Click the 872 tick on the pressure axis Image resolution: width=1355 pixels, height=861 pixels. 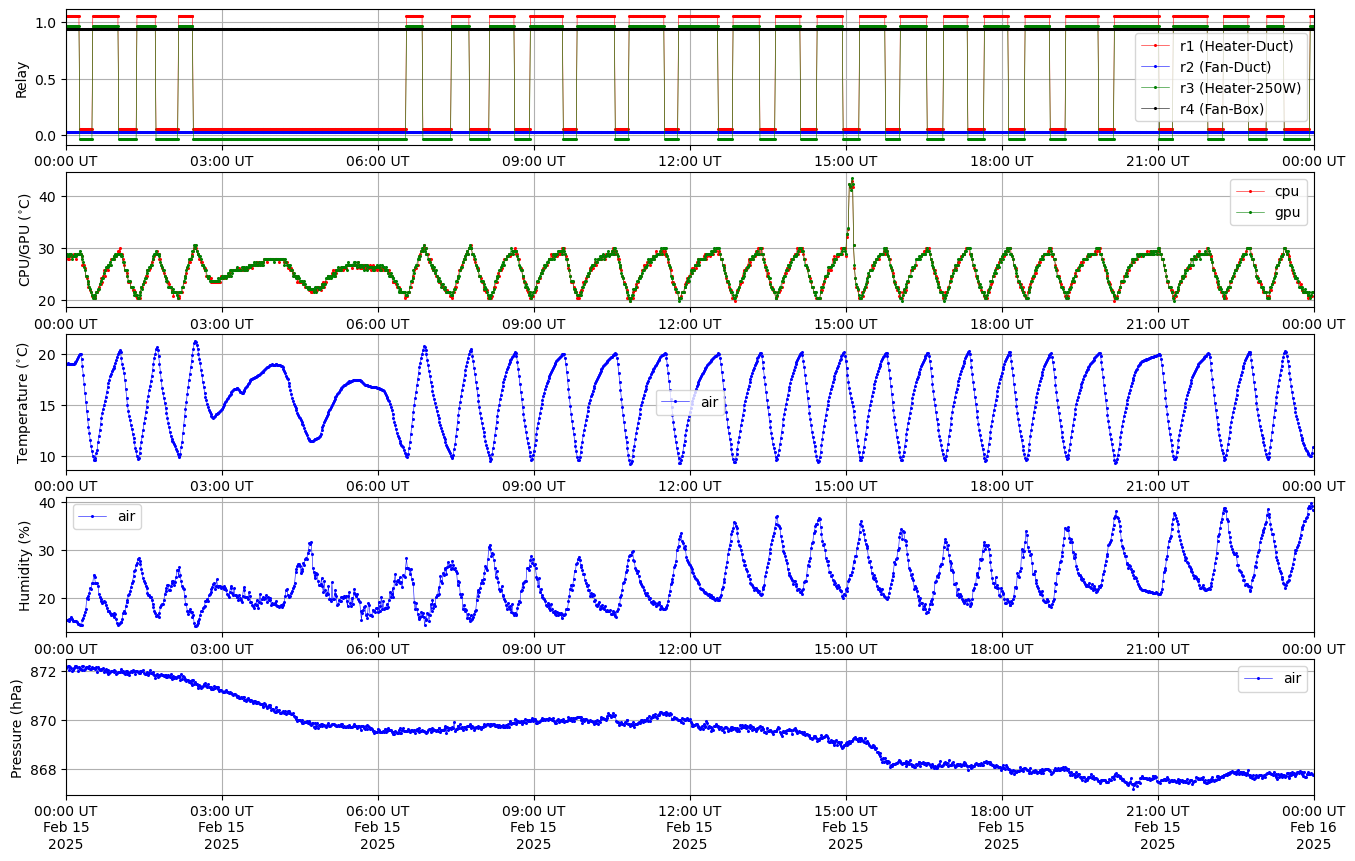click(x=45, y=672)
